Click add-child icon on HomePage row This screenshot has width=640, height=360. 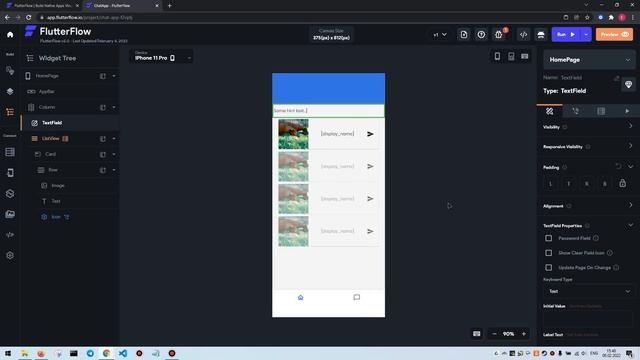(103, 76)
